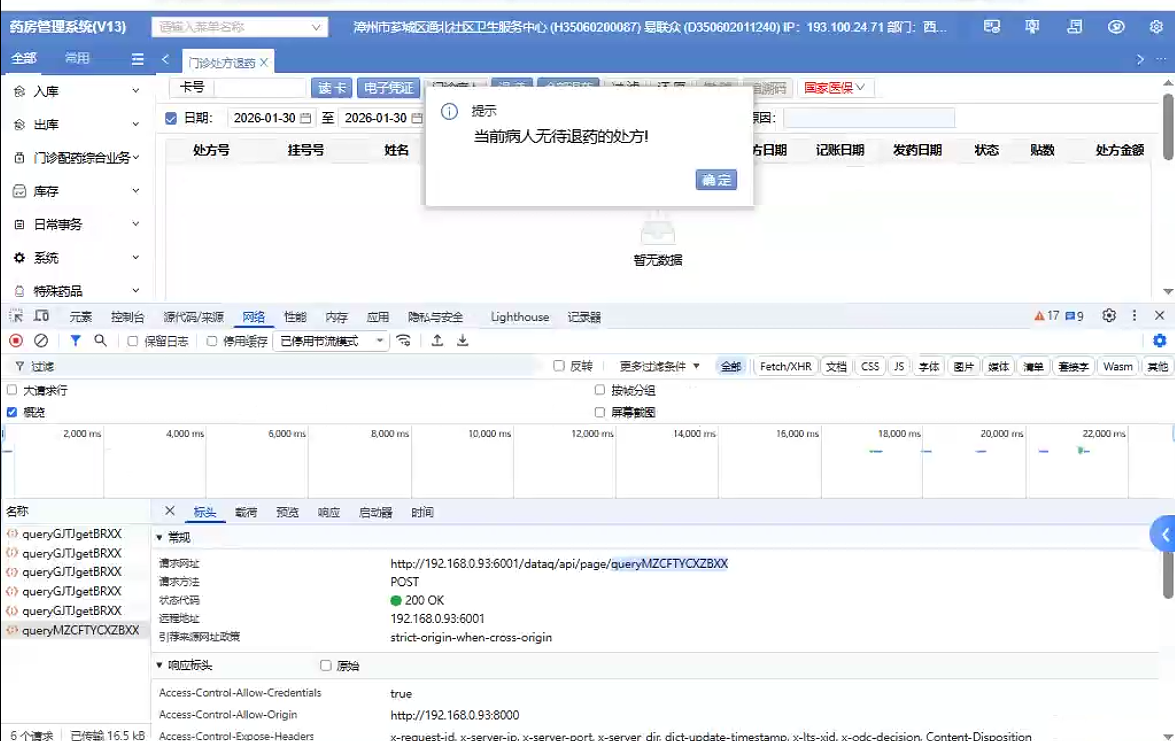
Task: Expand the 入库 sidebar menu
Action: pos(77,91)
